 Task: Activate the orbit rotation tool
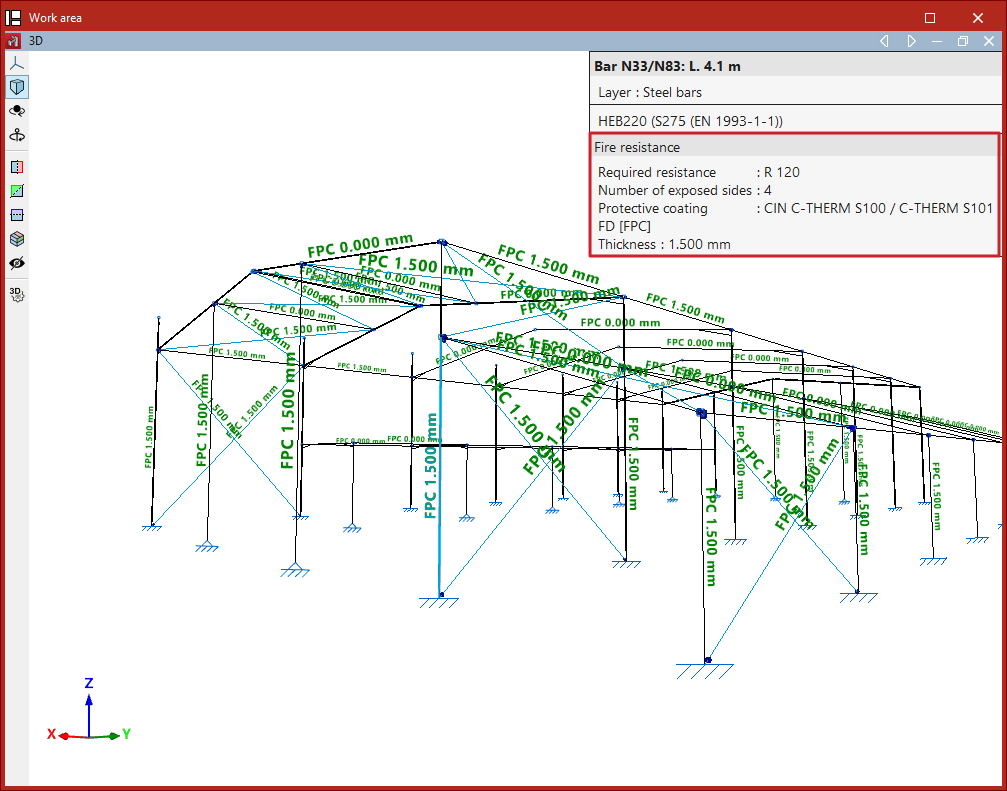point(16,111)
